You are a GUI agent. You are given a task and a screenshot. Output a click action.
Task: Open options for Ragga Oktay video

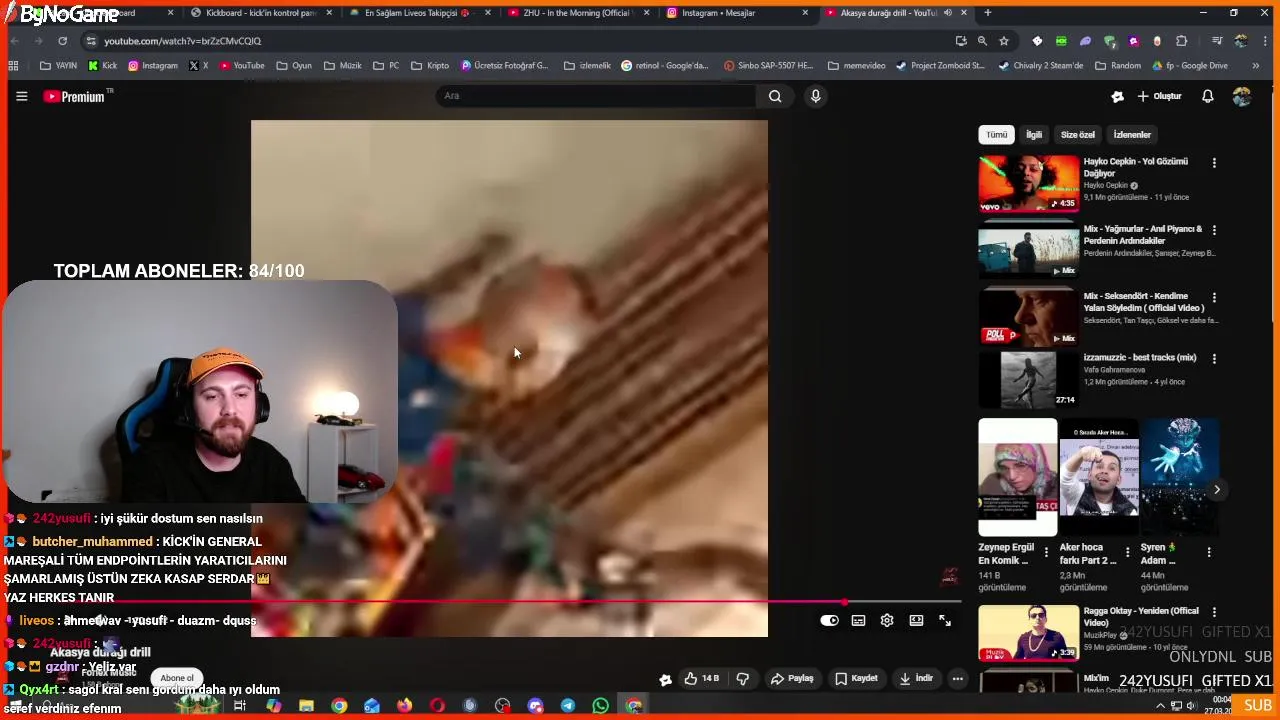click(x=1214, y=611)
